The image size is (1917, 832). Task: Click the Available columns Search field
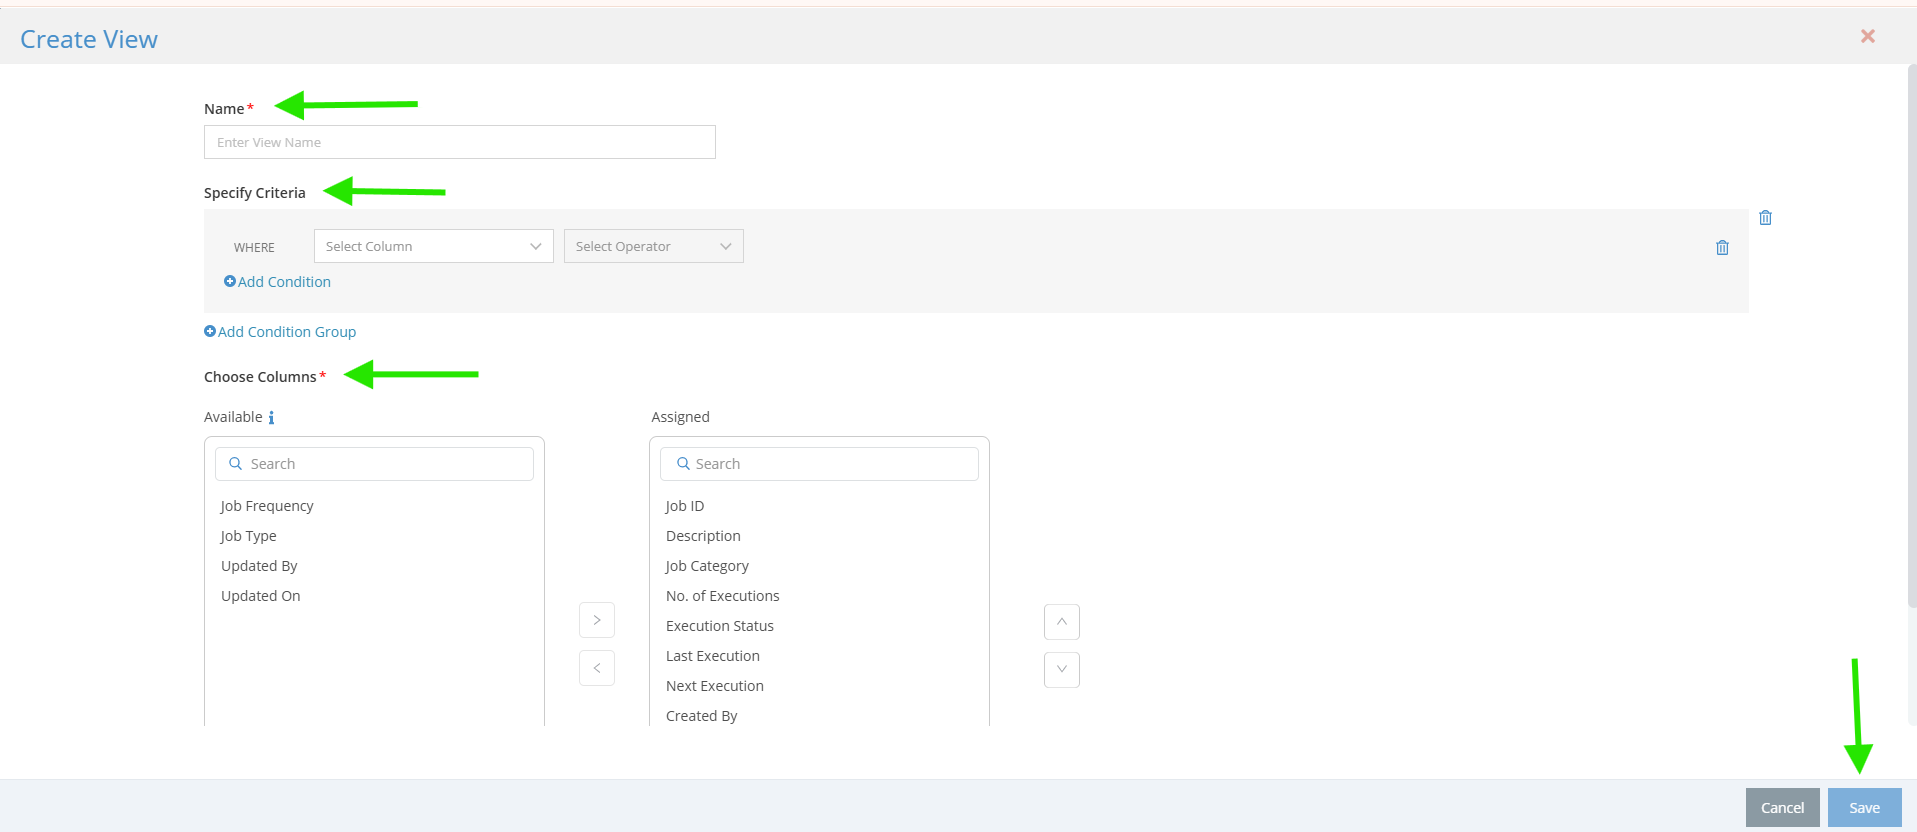pos(374,464)
